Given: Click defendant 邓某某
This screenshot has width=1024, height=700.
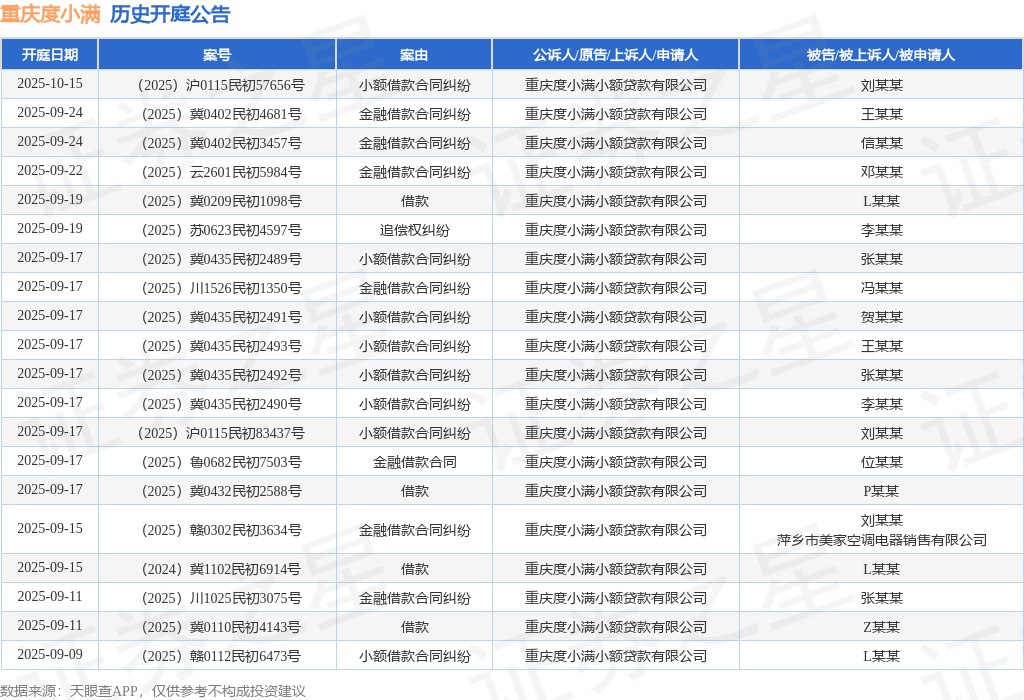Looking at the screenshot, I should (881, 172).
